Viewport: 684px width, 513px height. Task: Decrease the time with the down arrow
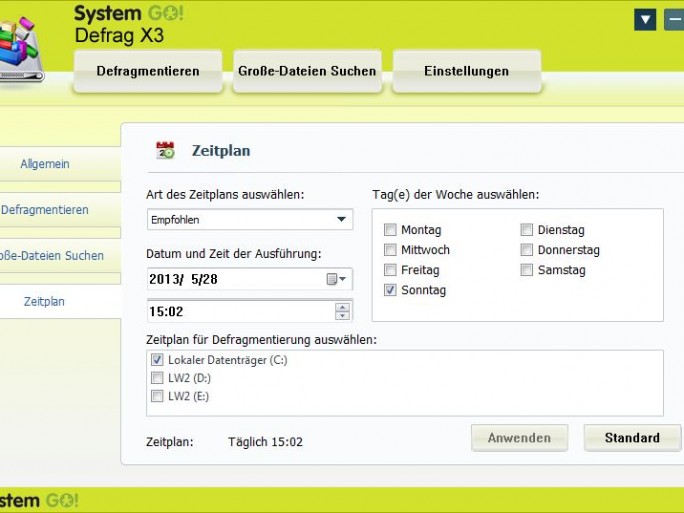(342, 315)
